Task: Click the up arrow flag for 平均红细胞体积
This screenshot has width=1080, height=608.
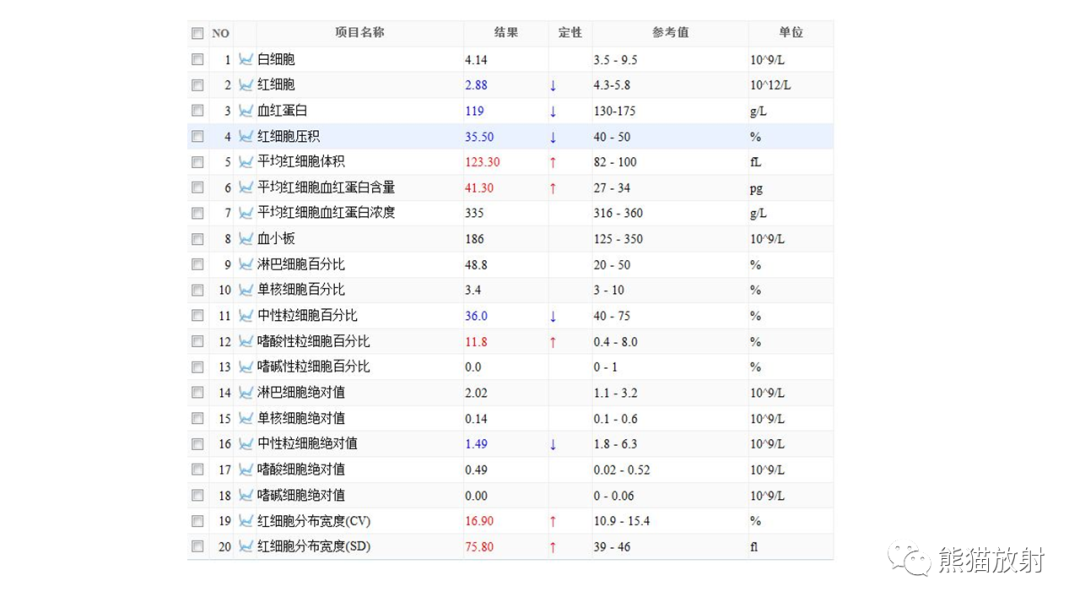Action: click(x=552, y=163)
